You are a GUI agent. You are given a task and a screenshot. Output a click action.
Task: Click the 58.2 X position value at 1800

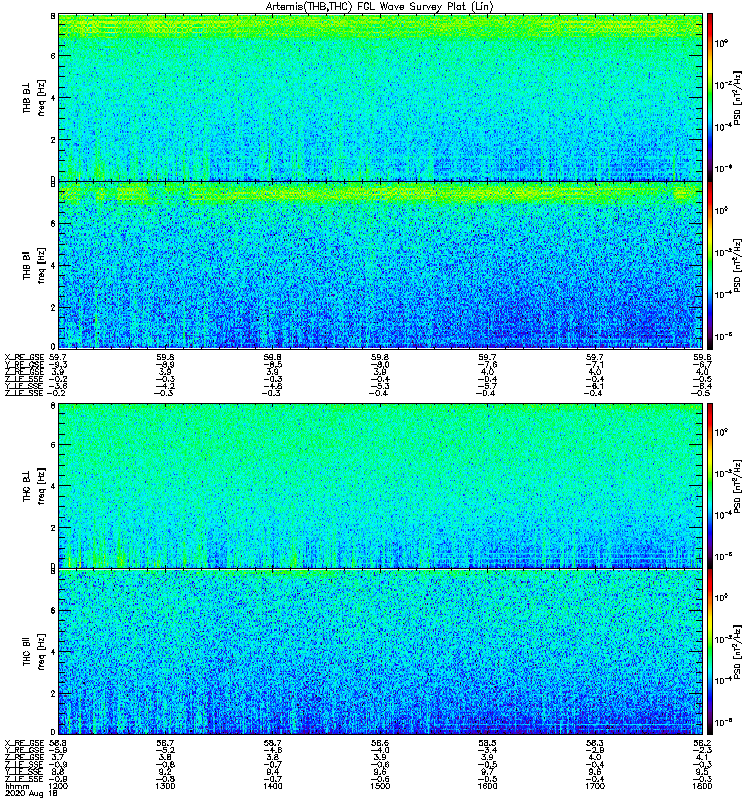coord(702,743)
